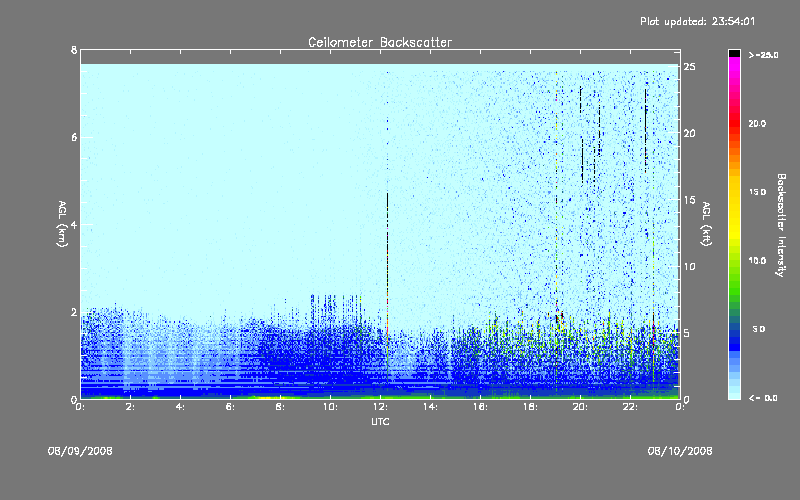
Task: Click the '2:' hour label on the UTC axis
Action: [x=131, y=407]
